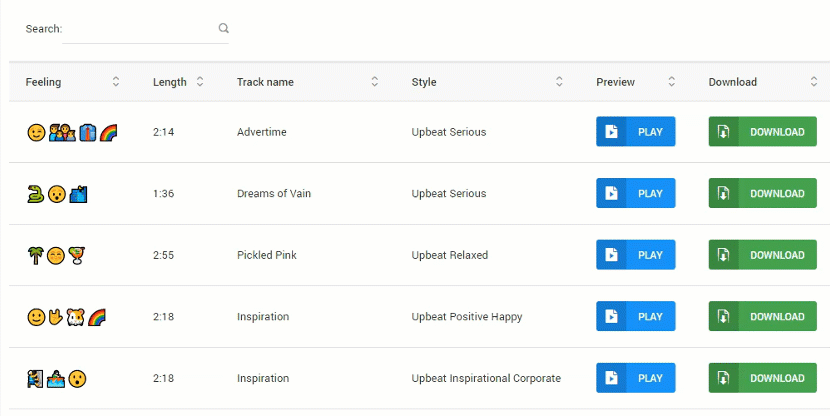Sort table by Feeling column arrows

(116, 82)
